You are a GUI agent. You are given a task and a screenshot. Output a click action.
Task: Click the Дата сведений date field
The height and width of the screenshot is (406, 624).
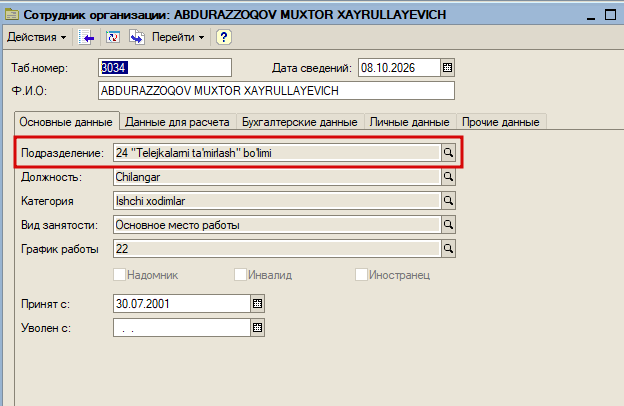point(399,68)
